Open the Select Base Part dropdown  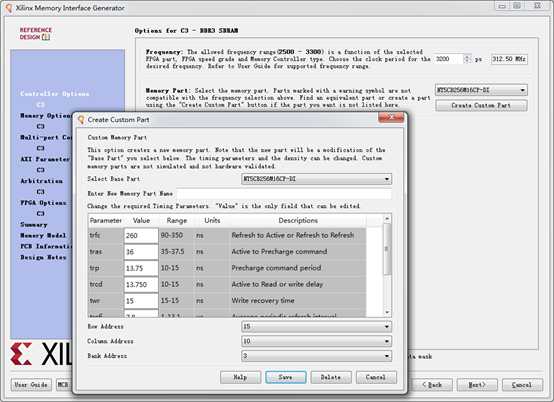pyautogui.click(x=317, y=179)
